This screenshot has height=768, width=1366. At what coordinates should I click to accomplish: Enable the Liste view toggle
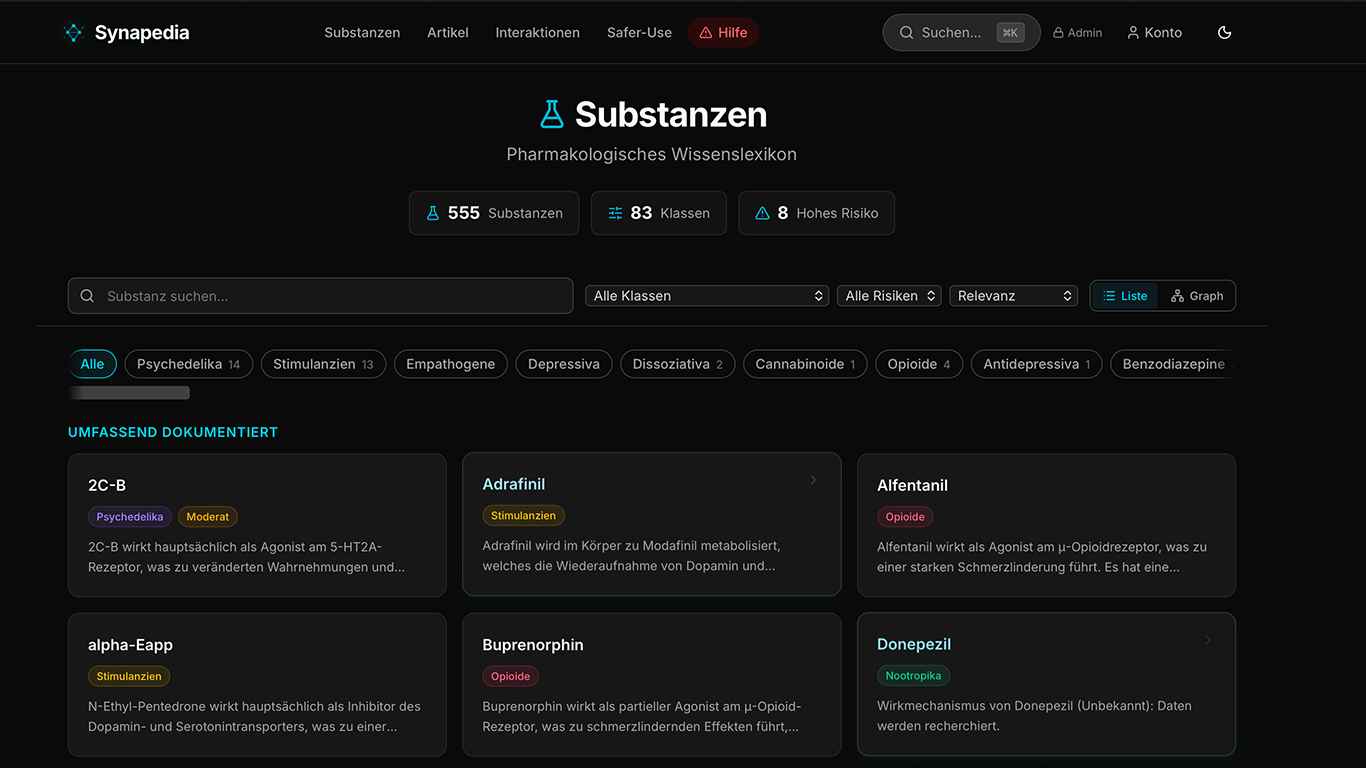coord(1124,295)
